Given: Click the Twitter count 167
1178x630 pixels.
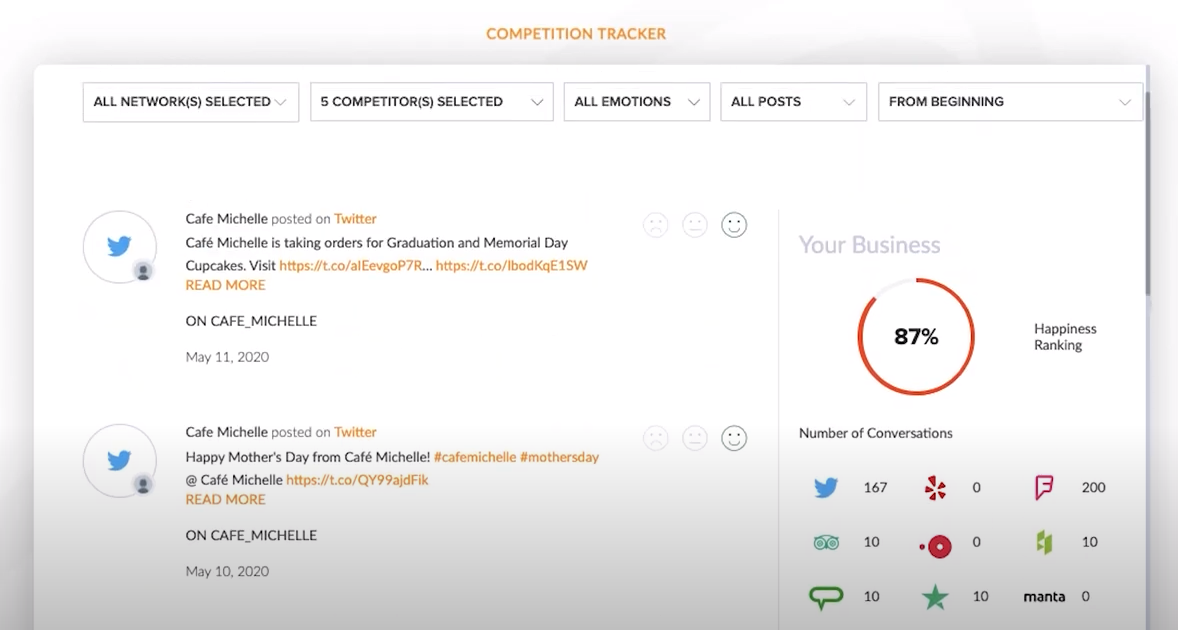Looking at the screenshot, I should pyautogui.click(x=875, y=487).
